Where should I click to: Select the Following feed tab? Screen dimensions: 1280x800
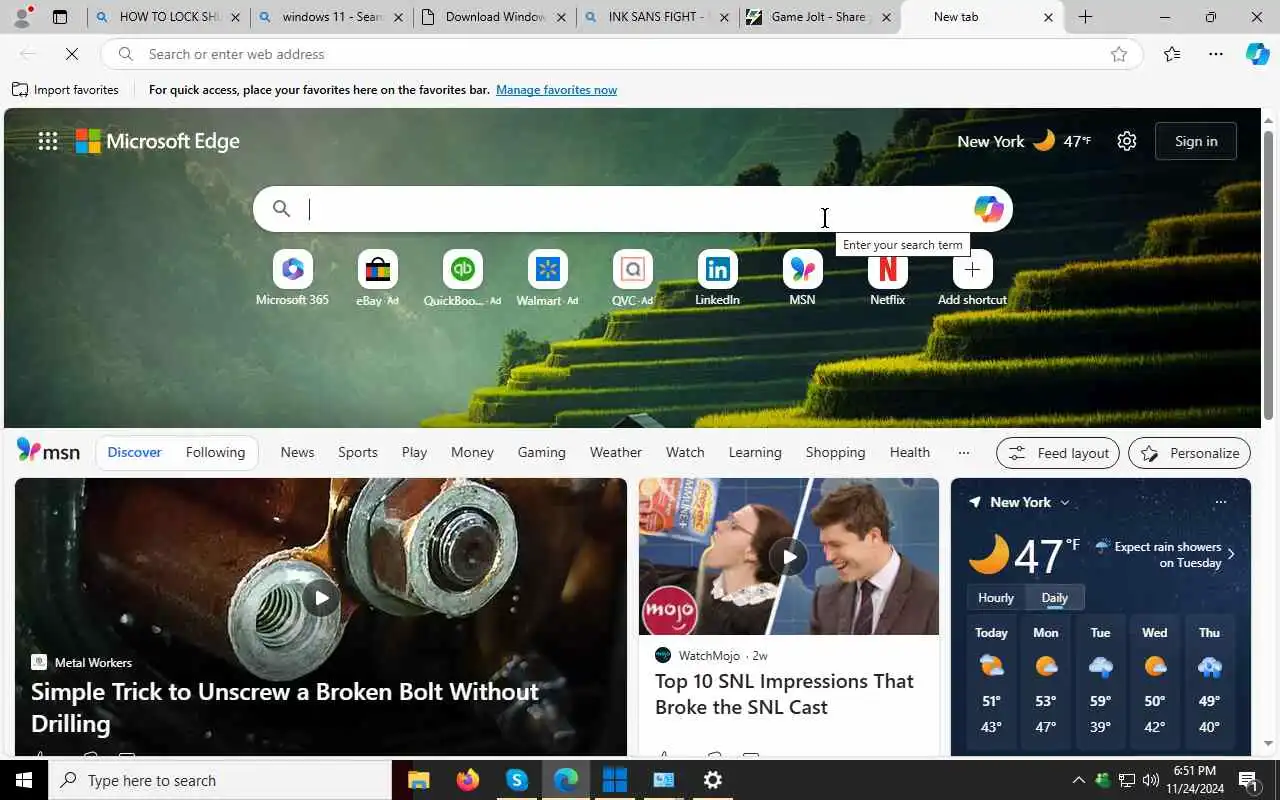coord(215,452)
